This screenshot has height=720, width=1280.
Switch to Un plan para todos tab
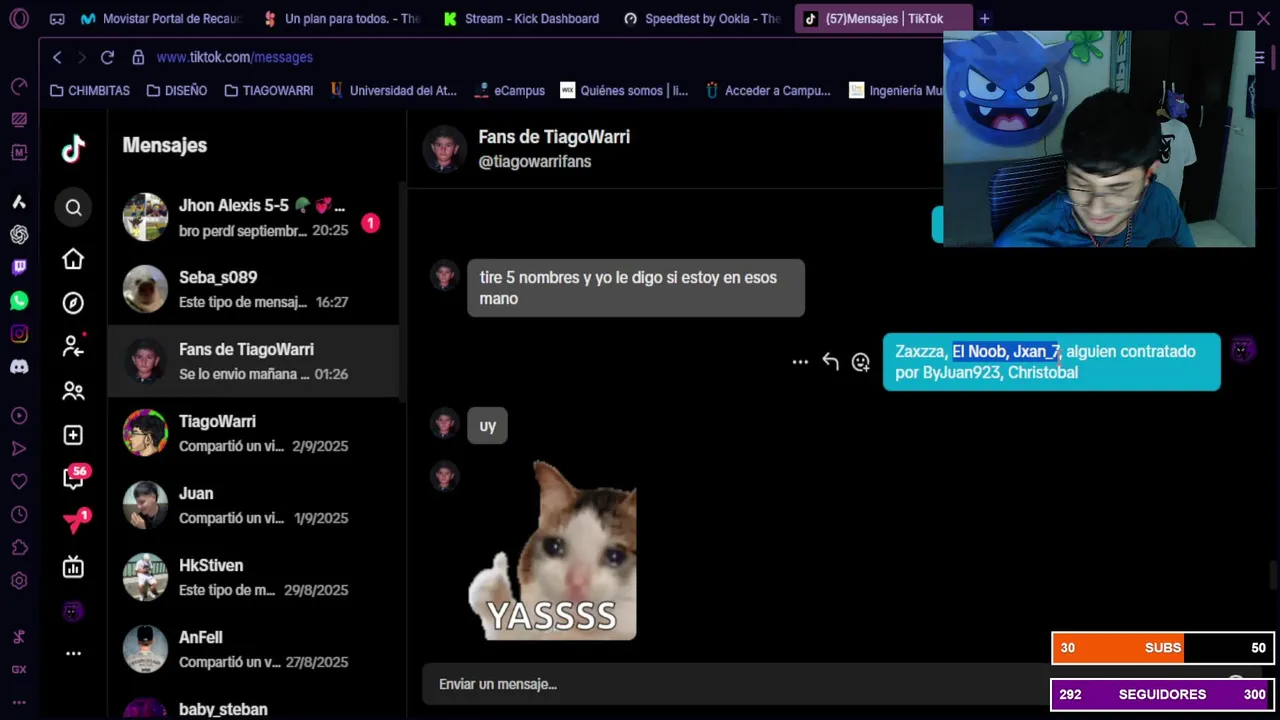[x=342, y=18]
